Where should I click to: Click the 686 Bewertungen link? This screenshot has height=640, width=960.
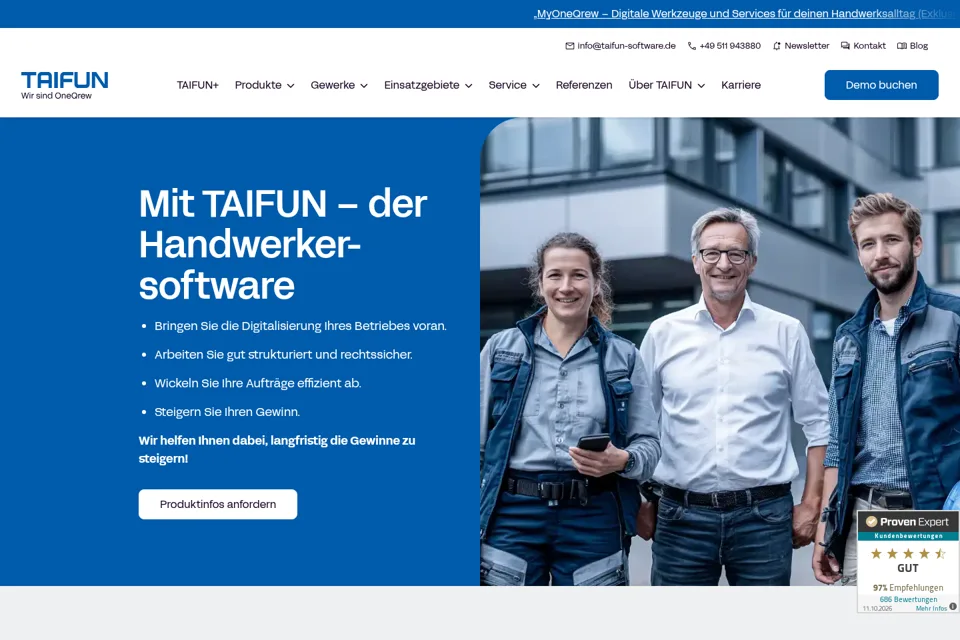pyautogui.click(x=908, y=599)
